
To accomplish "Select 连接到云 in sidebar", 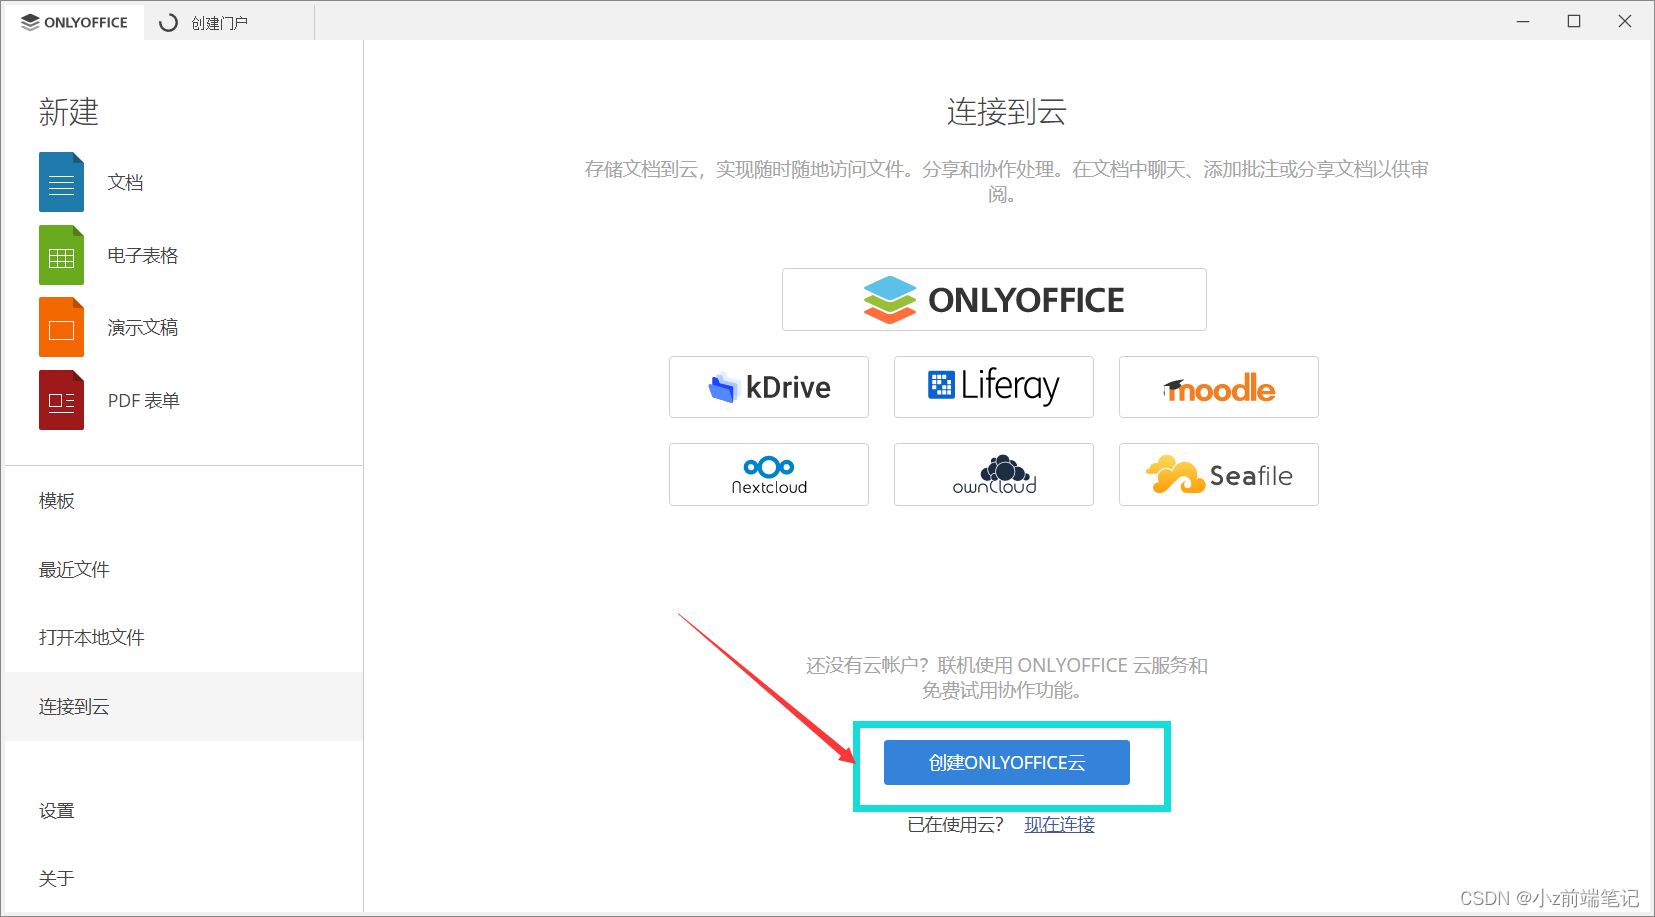I will pos(184,706).
